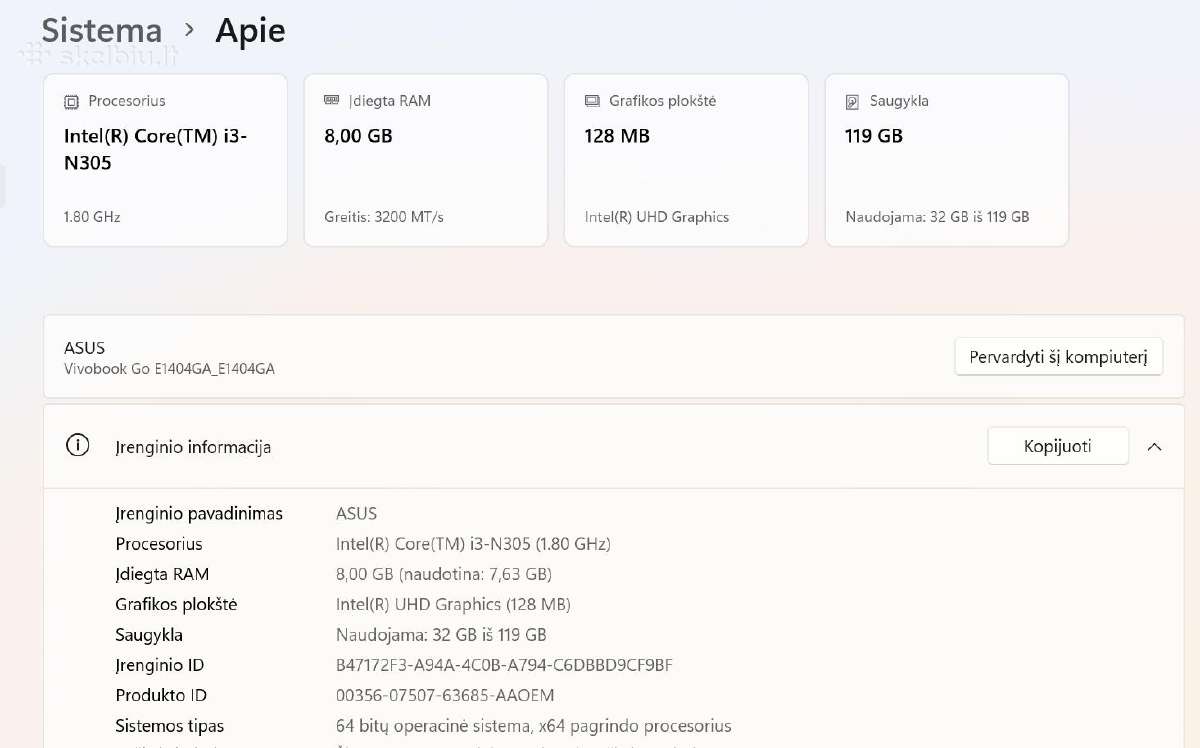1200x748 pixels.
Task: Click the info circle icon beside Įrenginio informacija
Action: click(x=77, y=446)
